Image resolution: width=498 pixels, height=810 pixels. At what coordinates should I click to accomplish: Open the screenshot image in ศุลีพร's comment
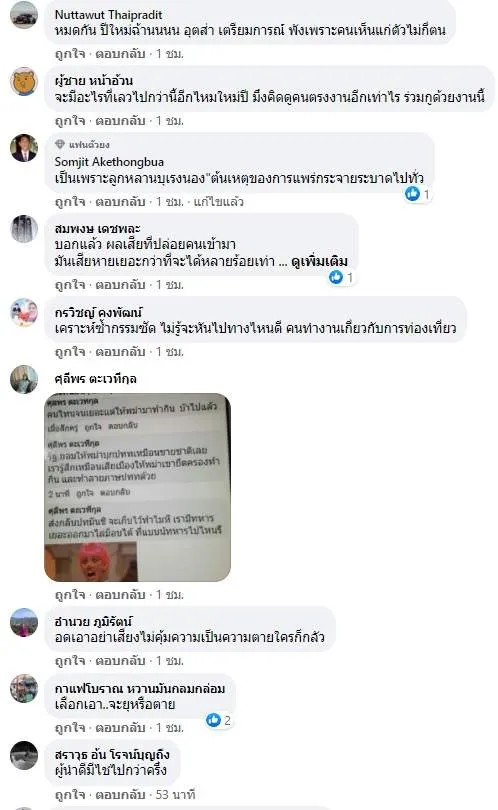coord(137,487)
